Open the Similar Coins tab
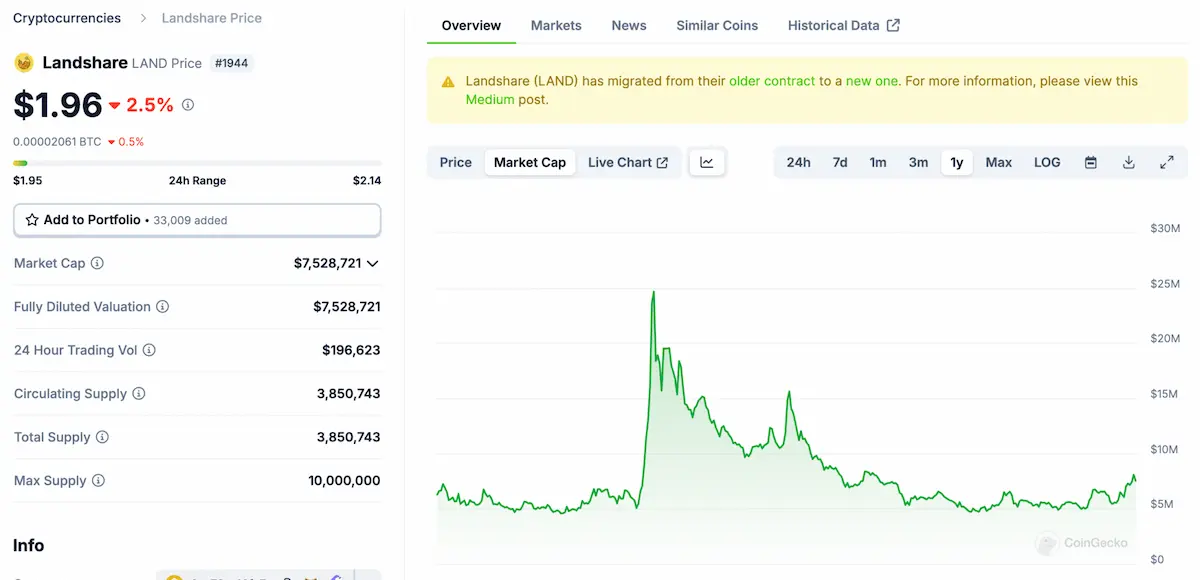Viewport: 1200px width, 580px height. pos(717,25)
